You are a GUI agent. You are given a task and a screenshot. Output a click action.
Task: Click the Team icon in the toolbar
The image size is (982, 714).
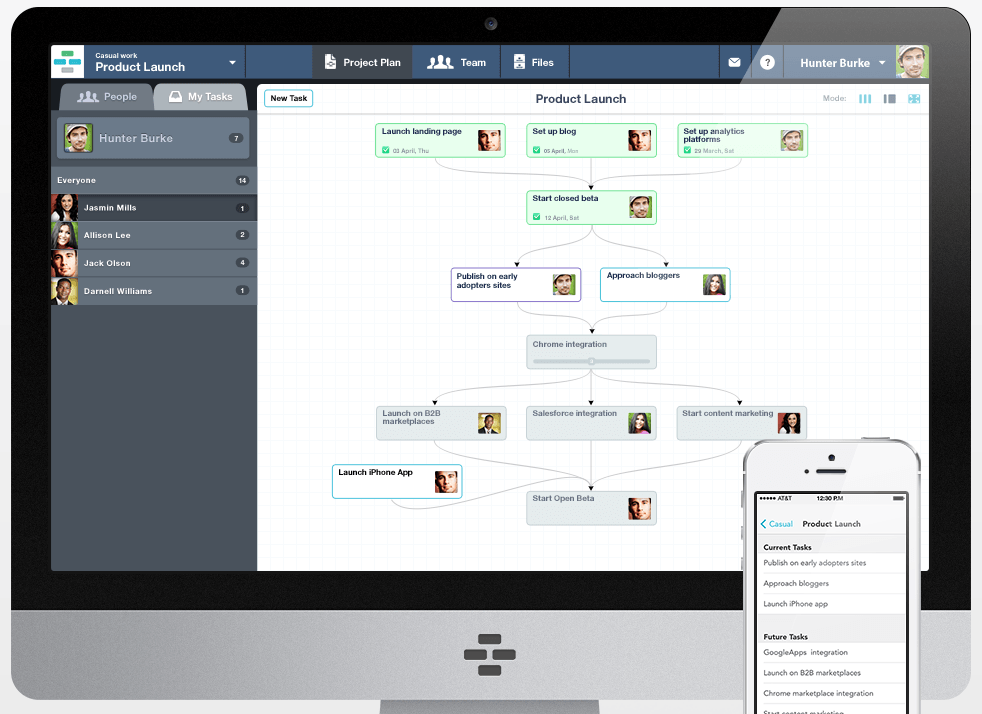click(x=441, y=61)
